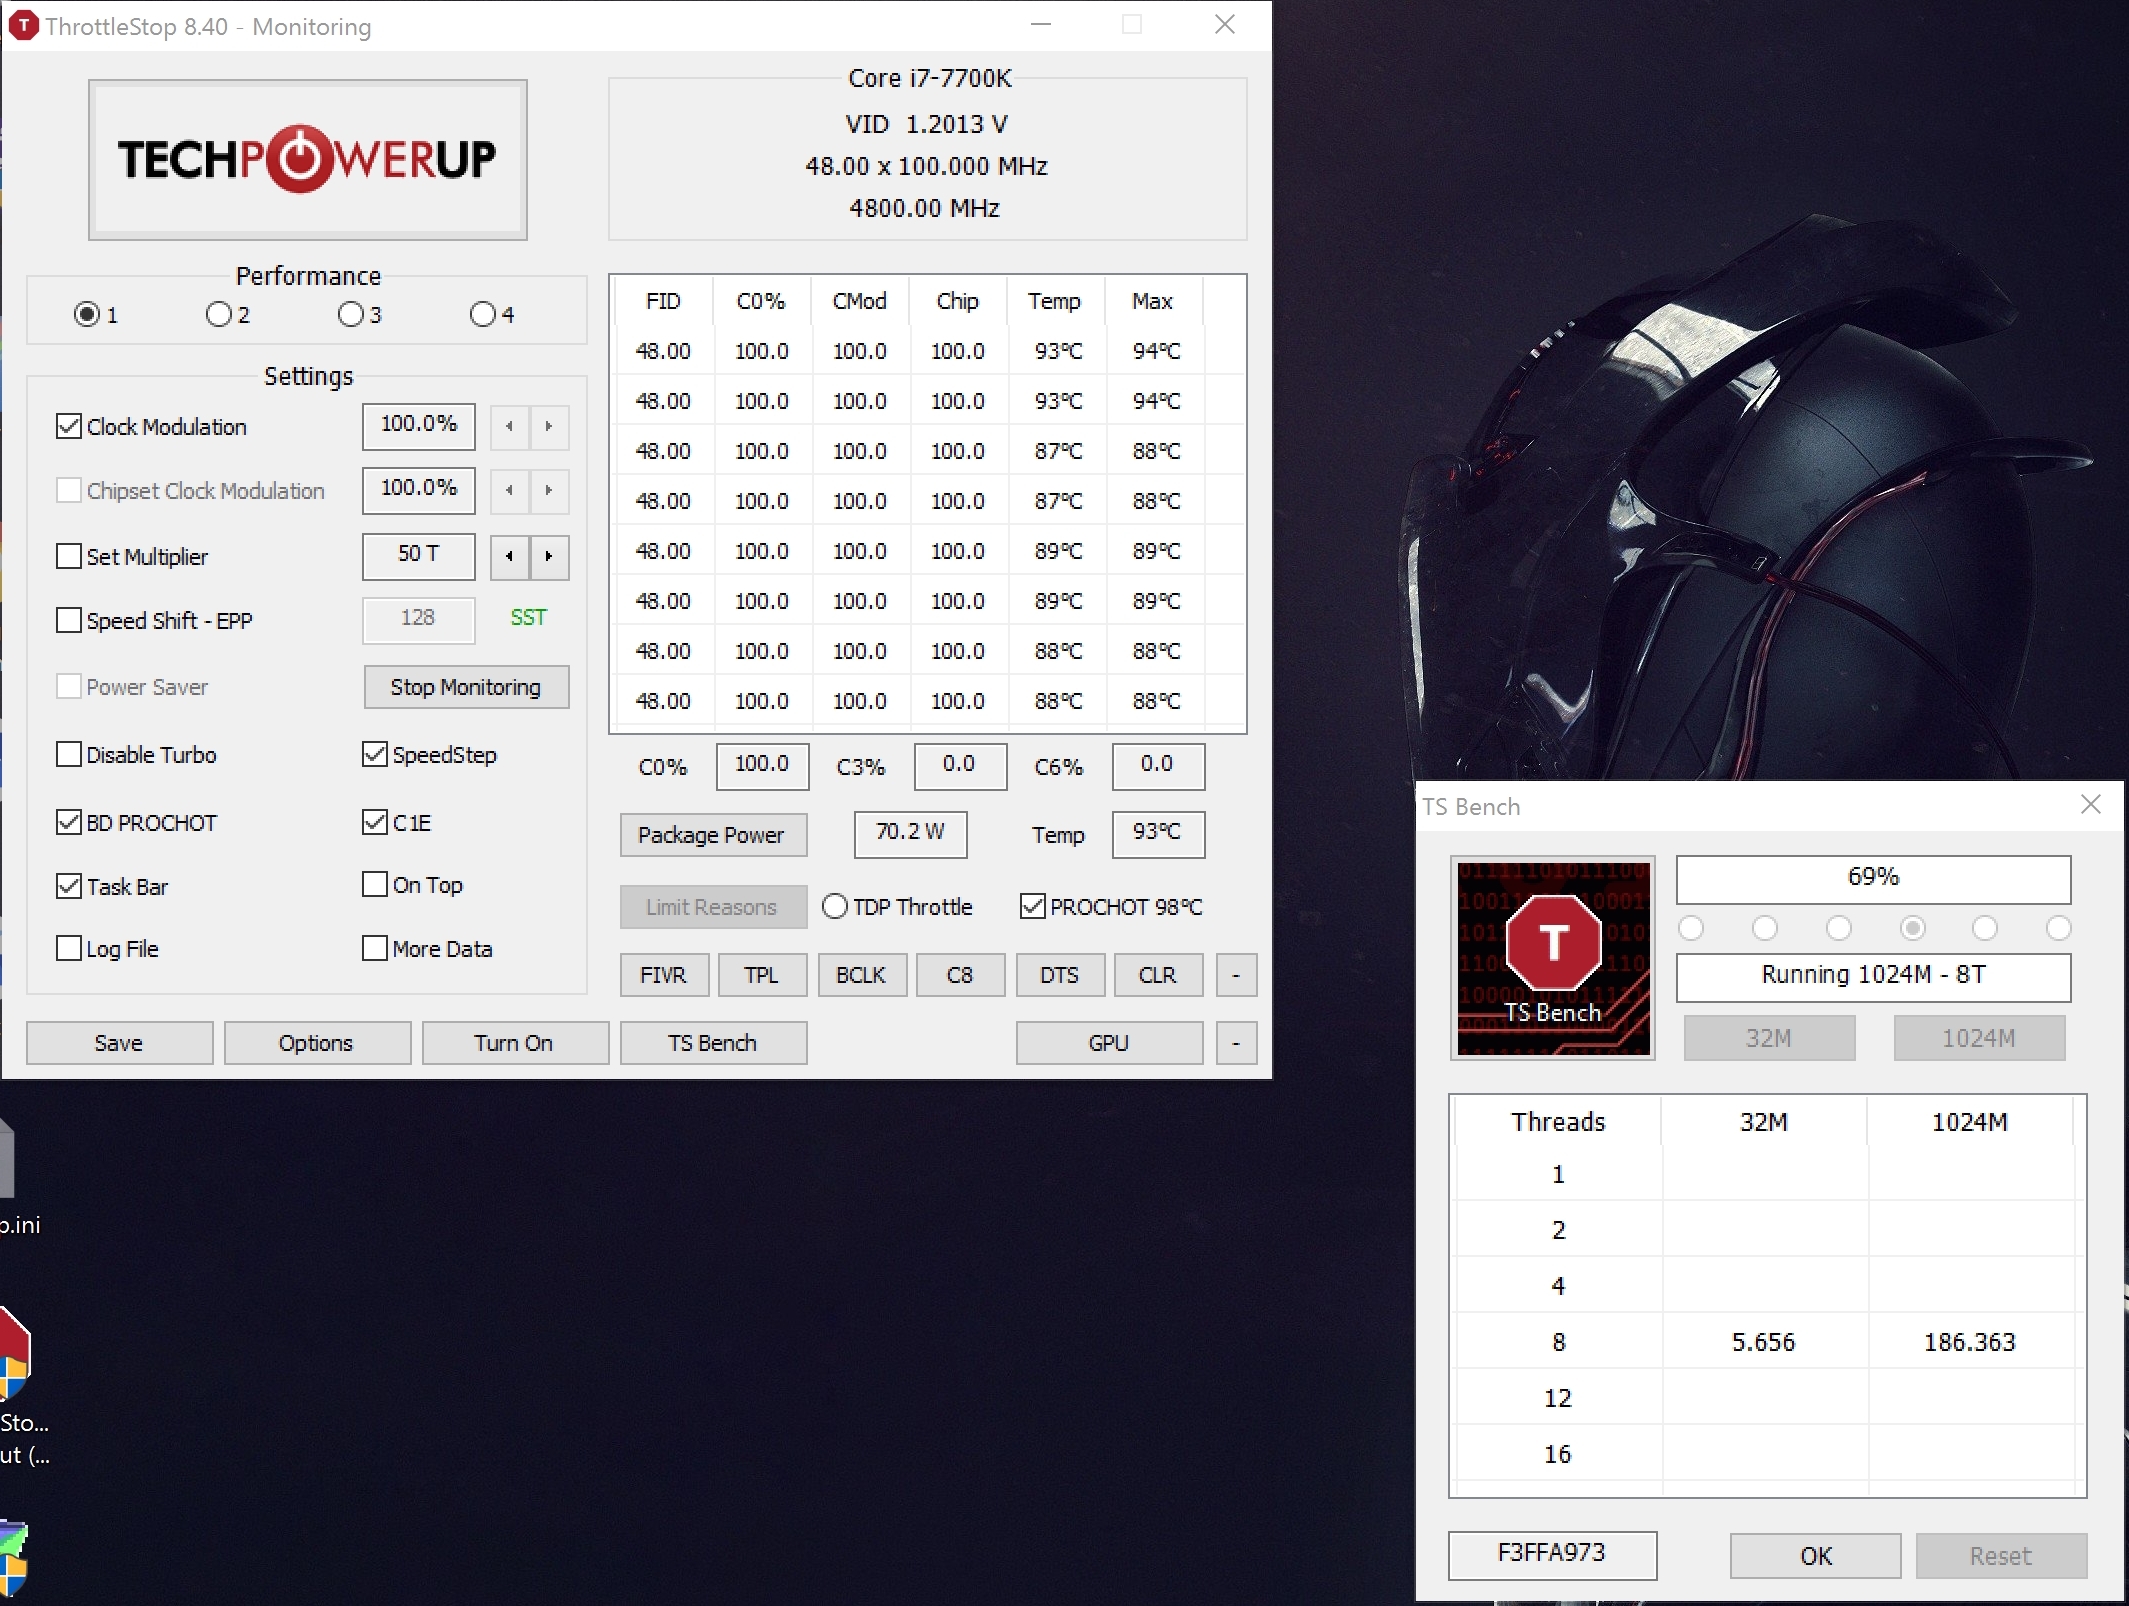
Task: Toggle the Speed Shift - EPP checkbox
Action: [69, 621]
